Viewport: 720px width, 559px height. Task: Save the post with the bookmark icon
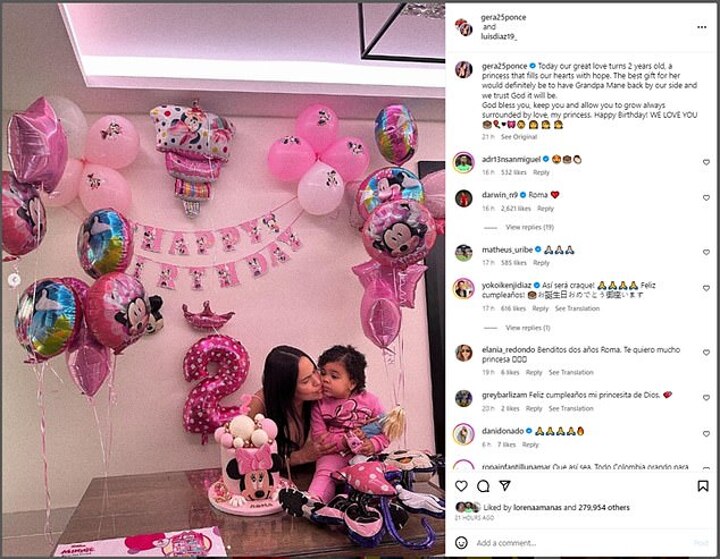pos(703,486)
